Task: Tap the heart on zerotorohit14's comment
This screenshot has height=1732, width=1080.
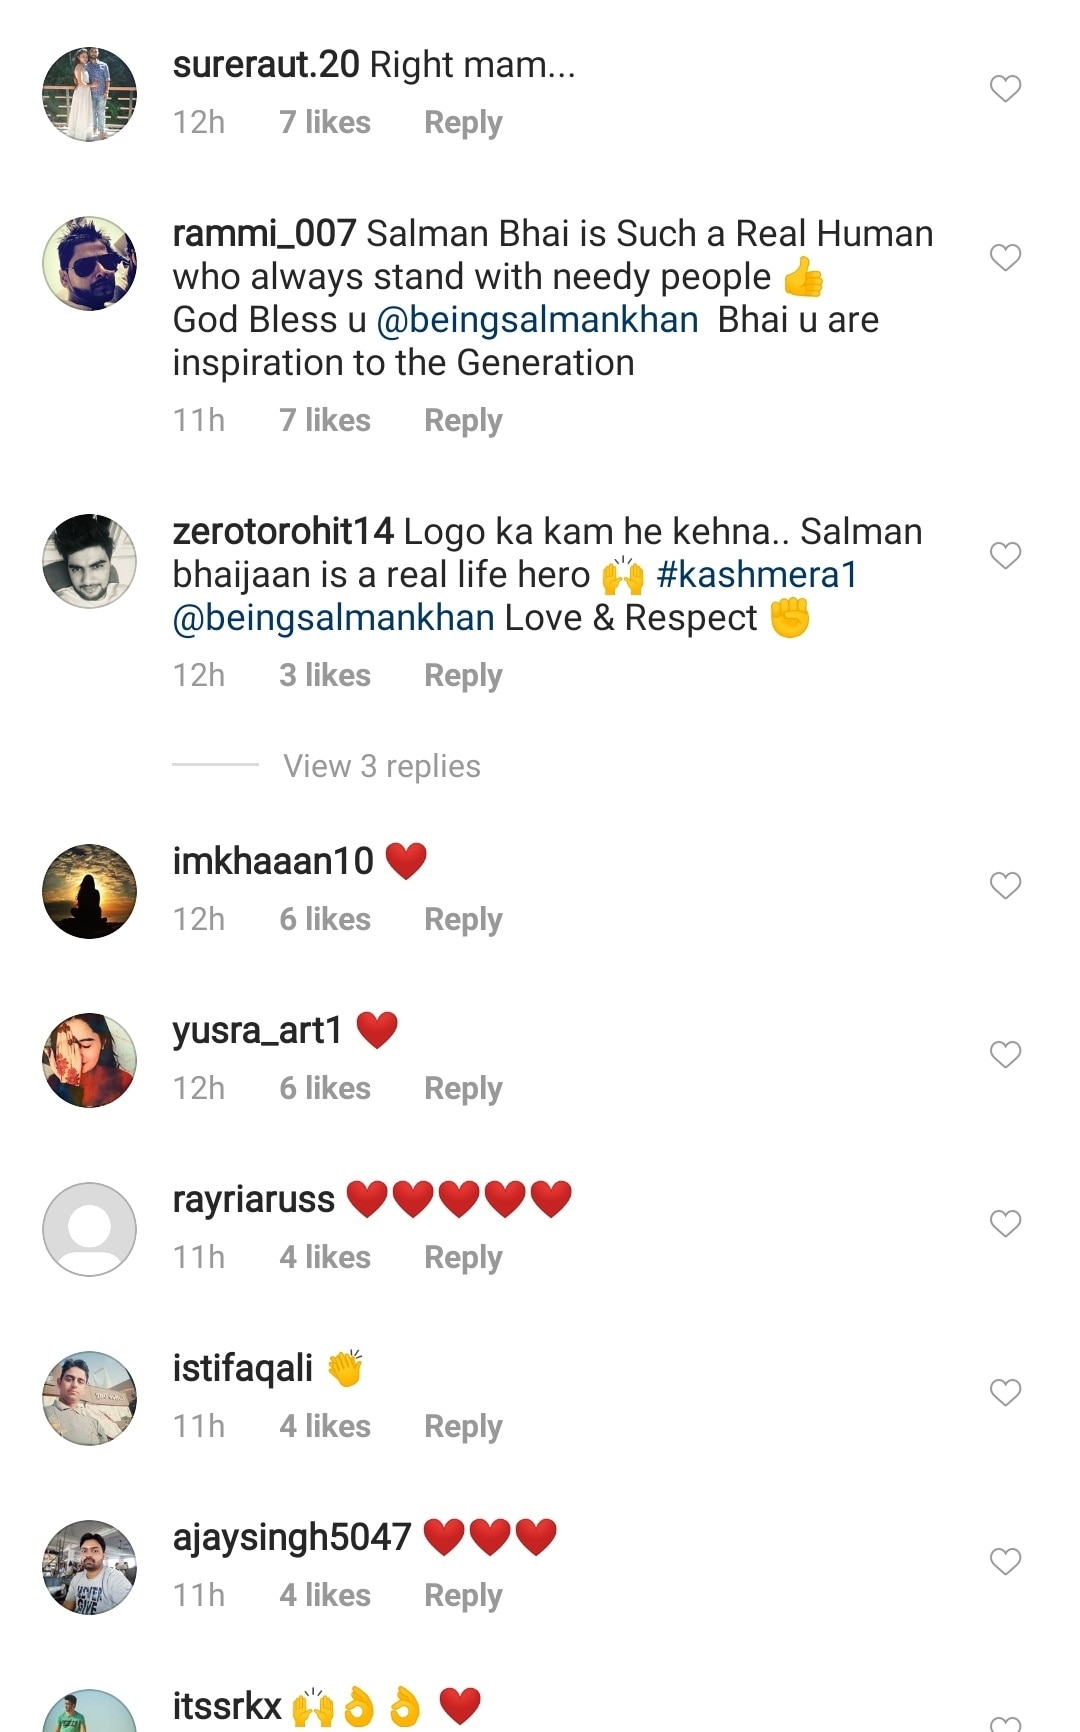Action: (x=1005, y=555)
